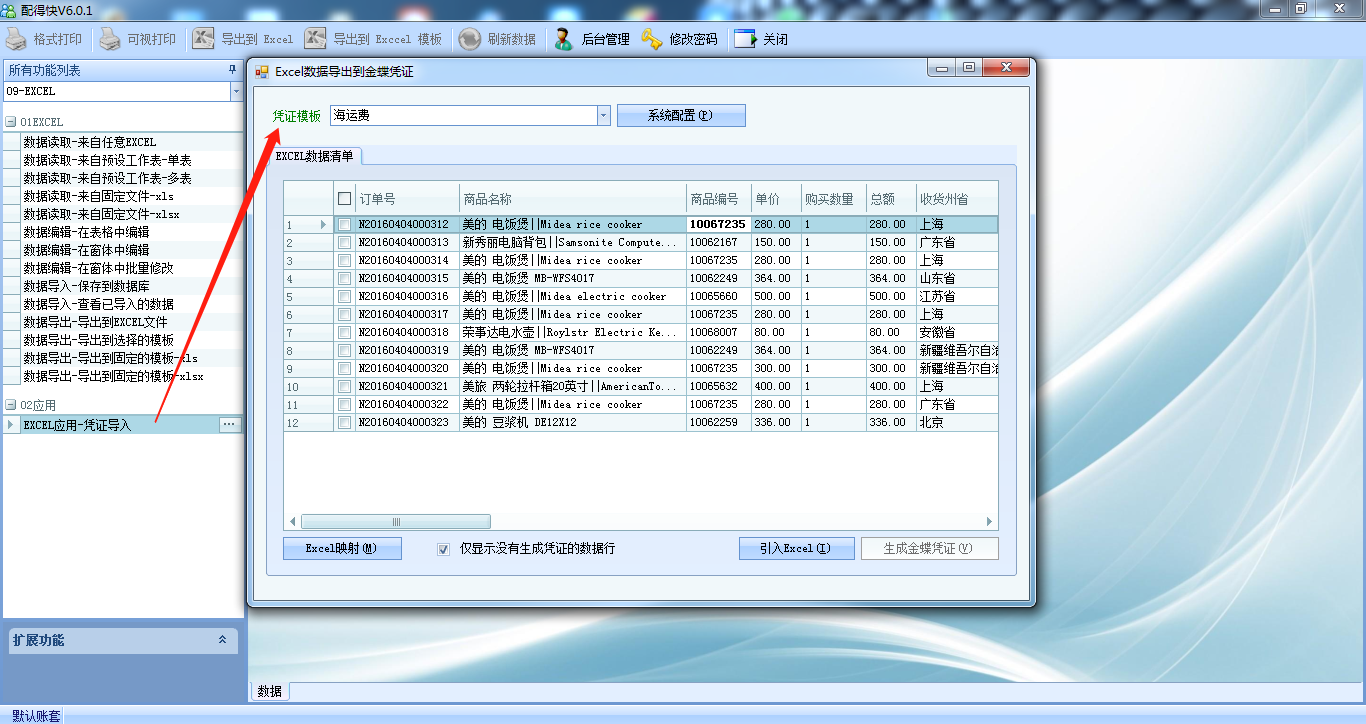Collapse the 扩展功能 panel chevron
The image size is (1366, 724).
pyautogui.click(x=222, y=640)
